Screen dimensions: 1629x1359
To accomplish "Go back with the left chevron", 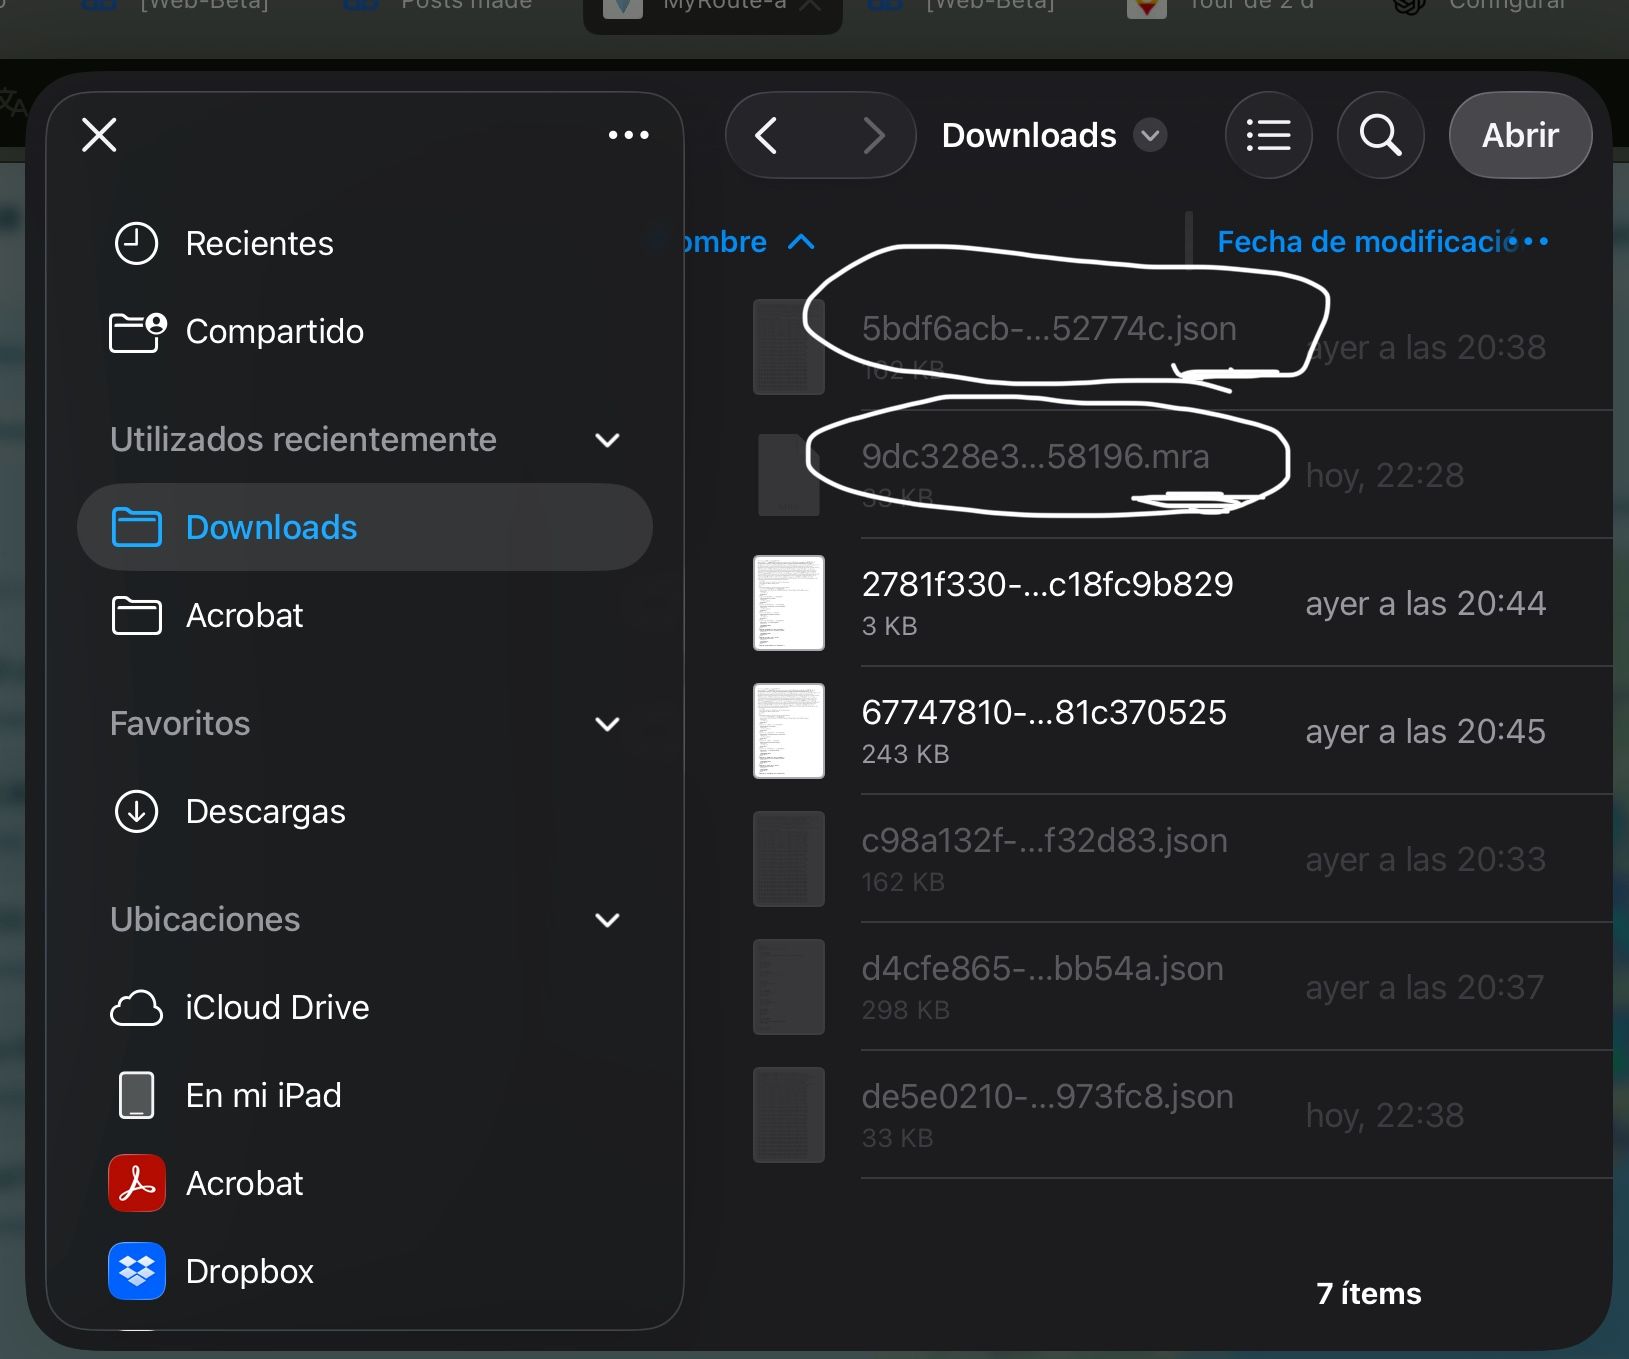I will [767, 135].
